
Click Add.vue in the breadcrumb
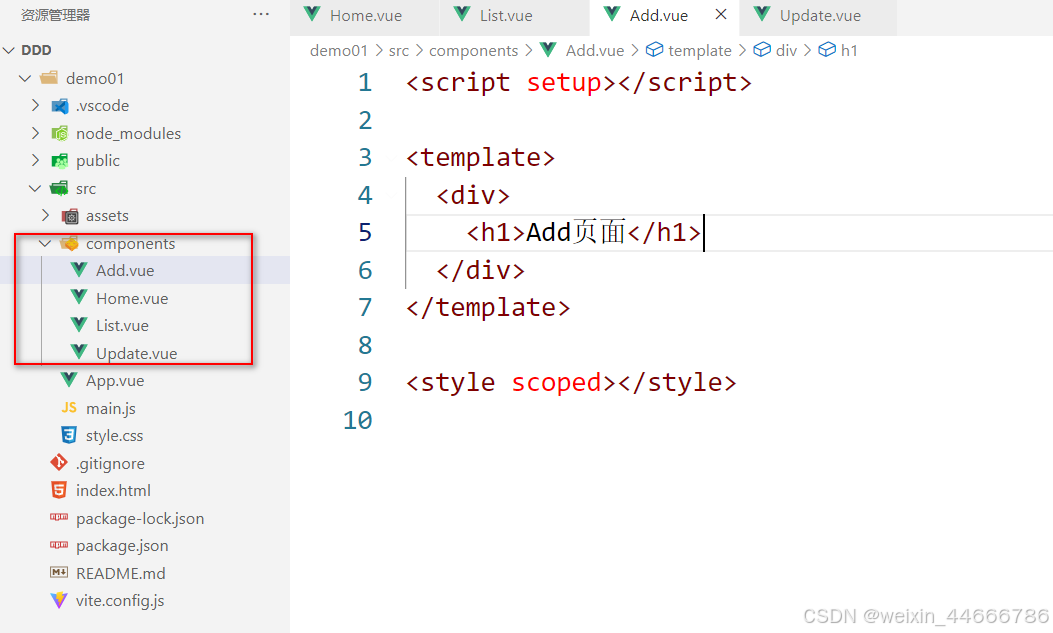click(x=594, y=50)
